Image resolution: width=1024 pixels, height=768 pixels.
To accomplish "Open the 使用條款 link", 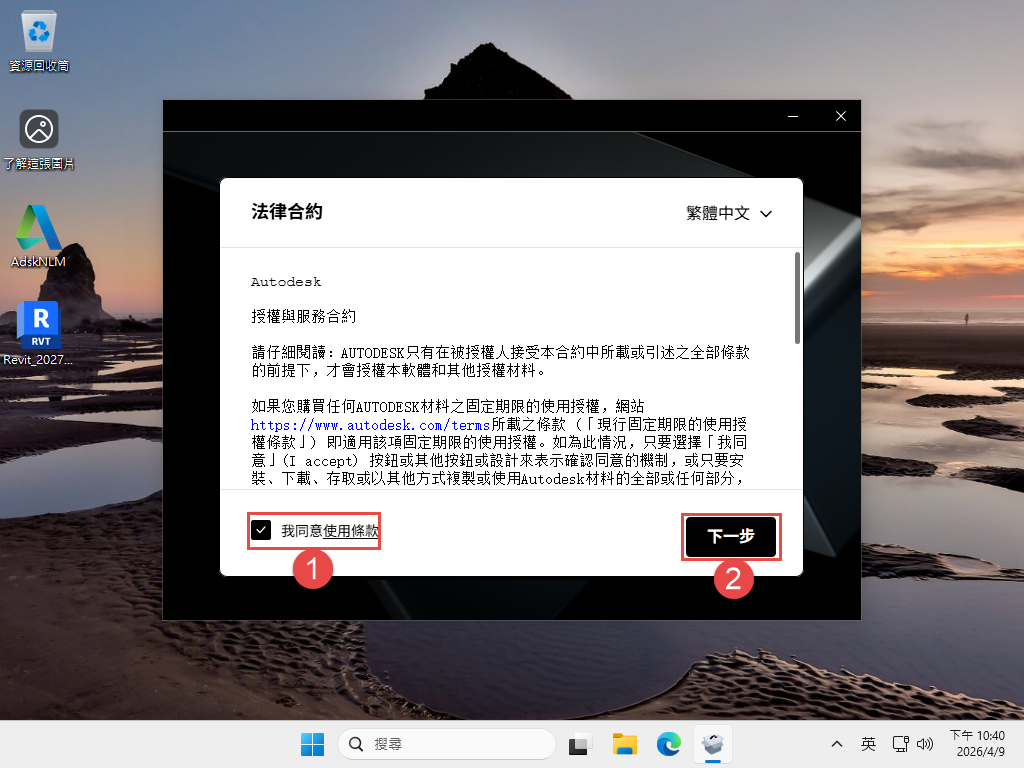I will [x=351, y=531].
